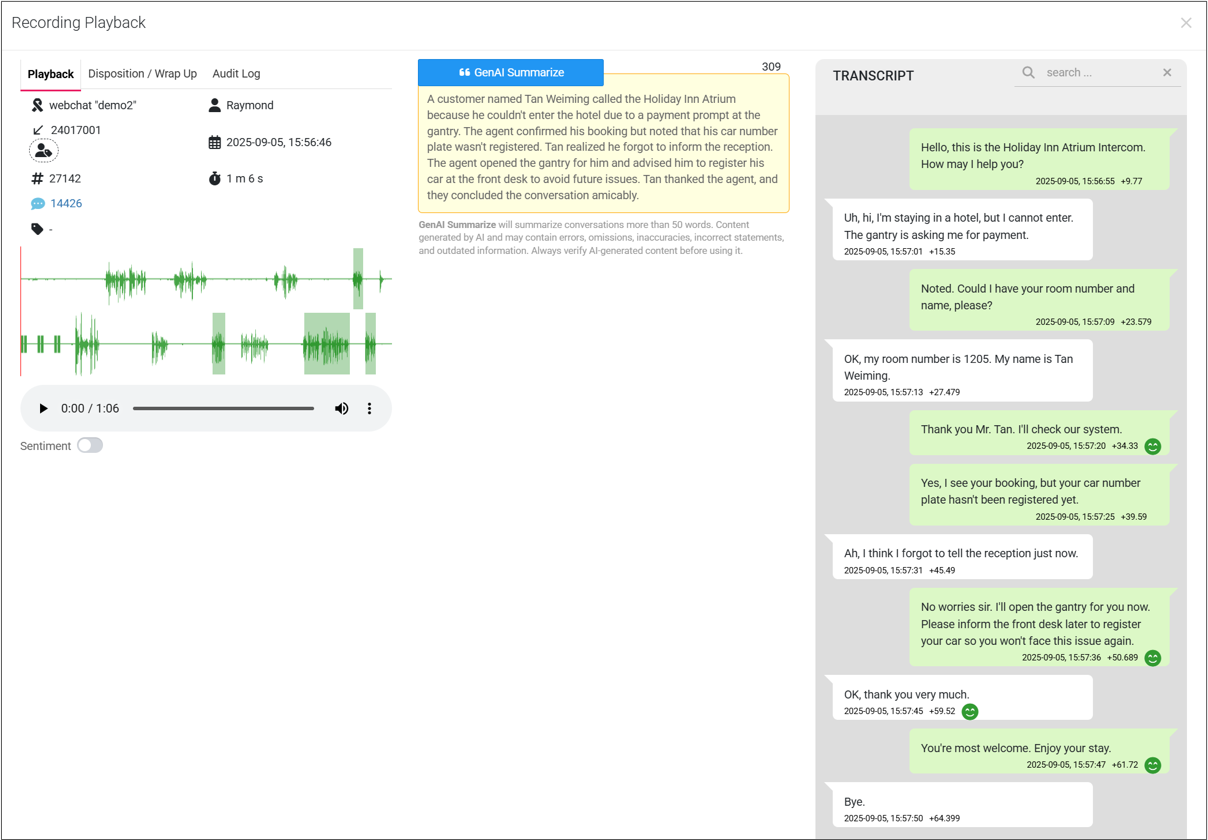Click the webchat queue icon beside demo2
Viewport: 1208px width, 840px height.
point(37,106)
